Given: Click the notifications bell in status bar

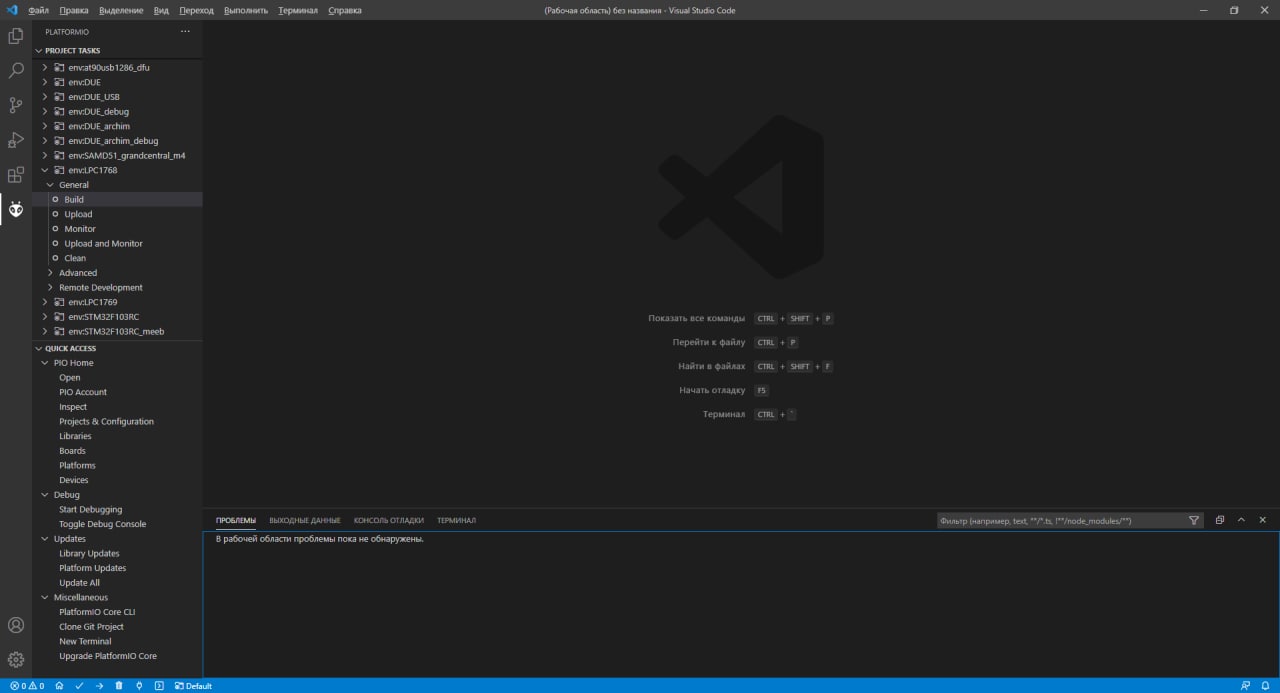Looking at the screenshot, I should coord(1265,686).
